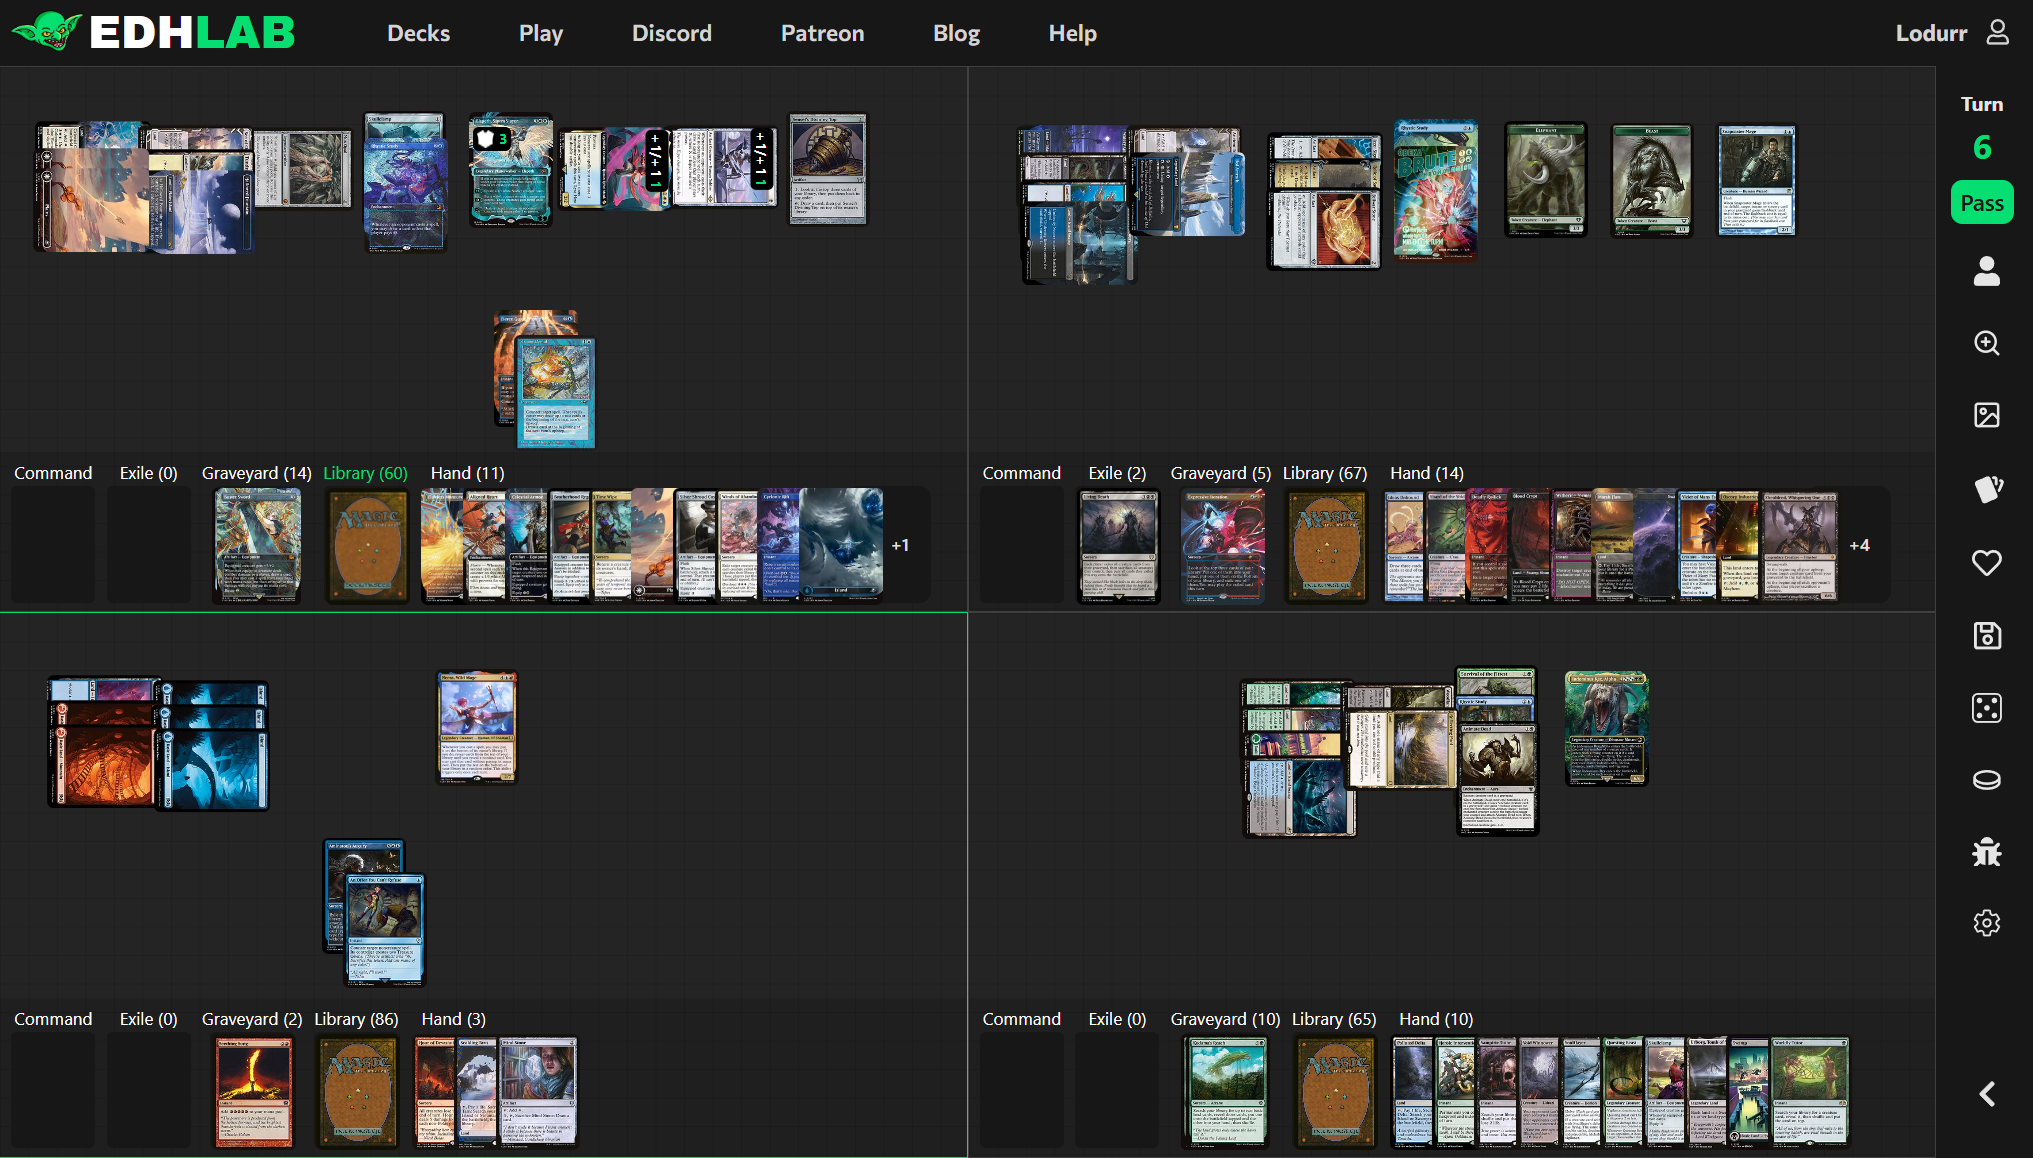Click the save floppy disk icon
2033x1158 pixels.
(1986, 635)
